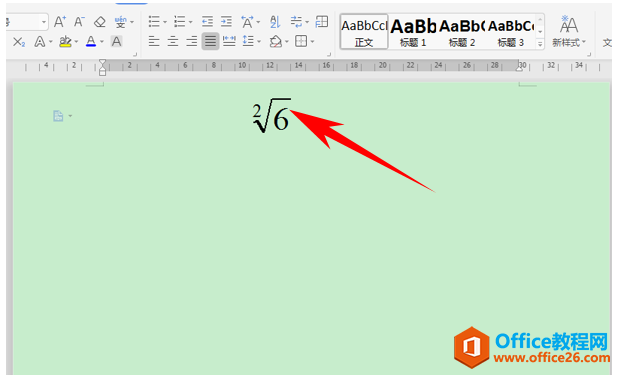Clear formatting with the eraser icon
Screen dimensions: 617x375
tap(100, 22)
